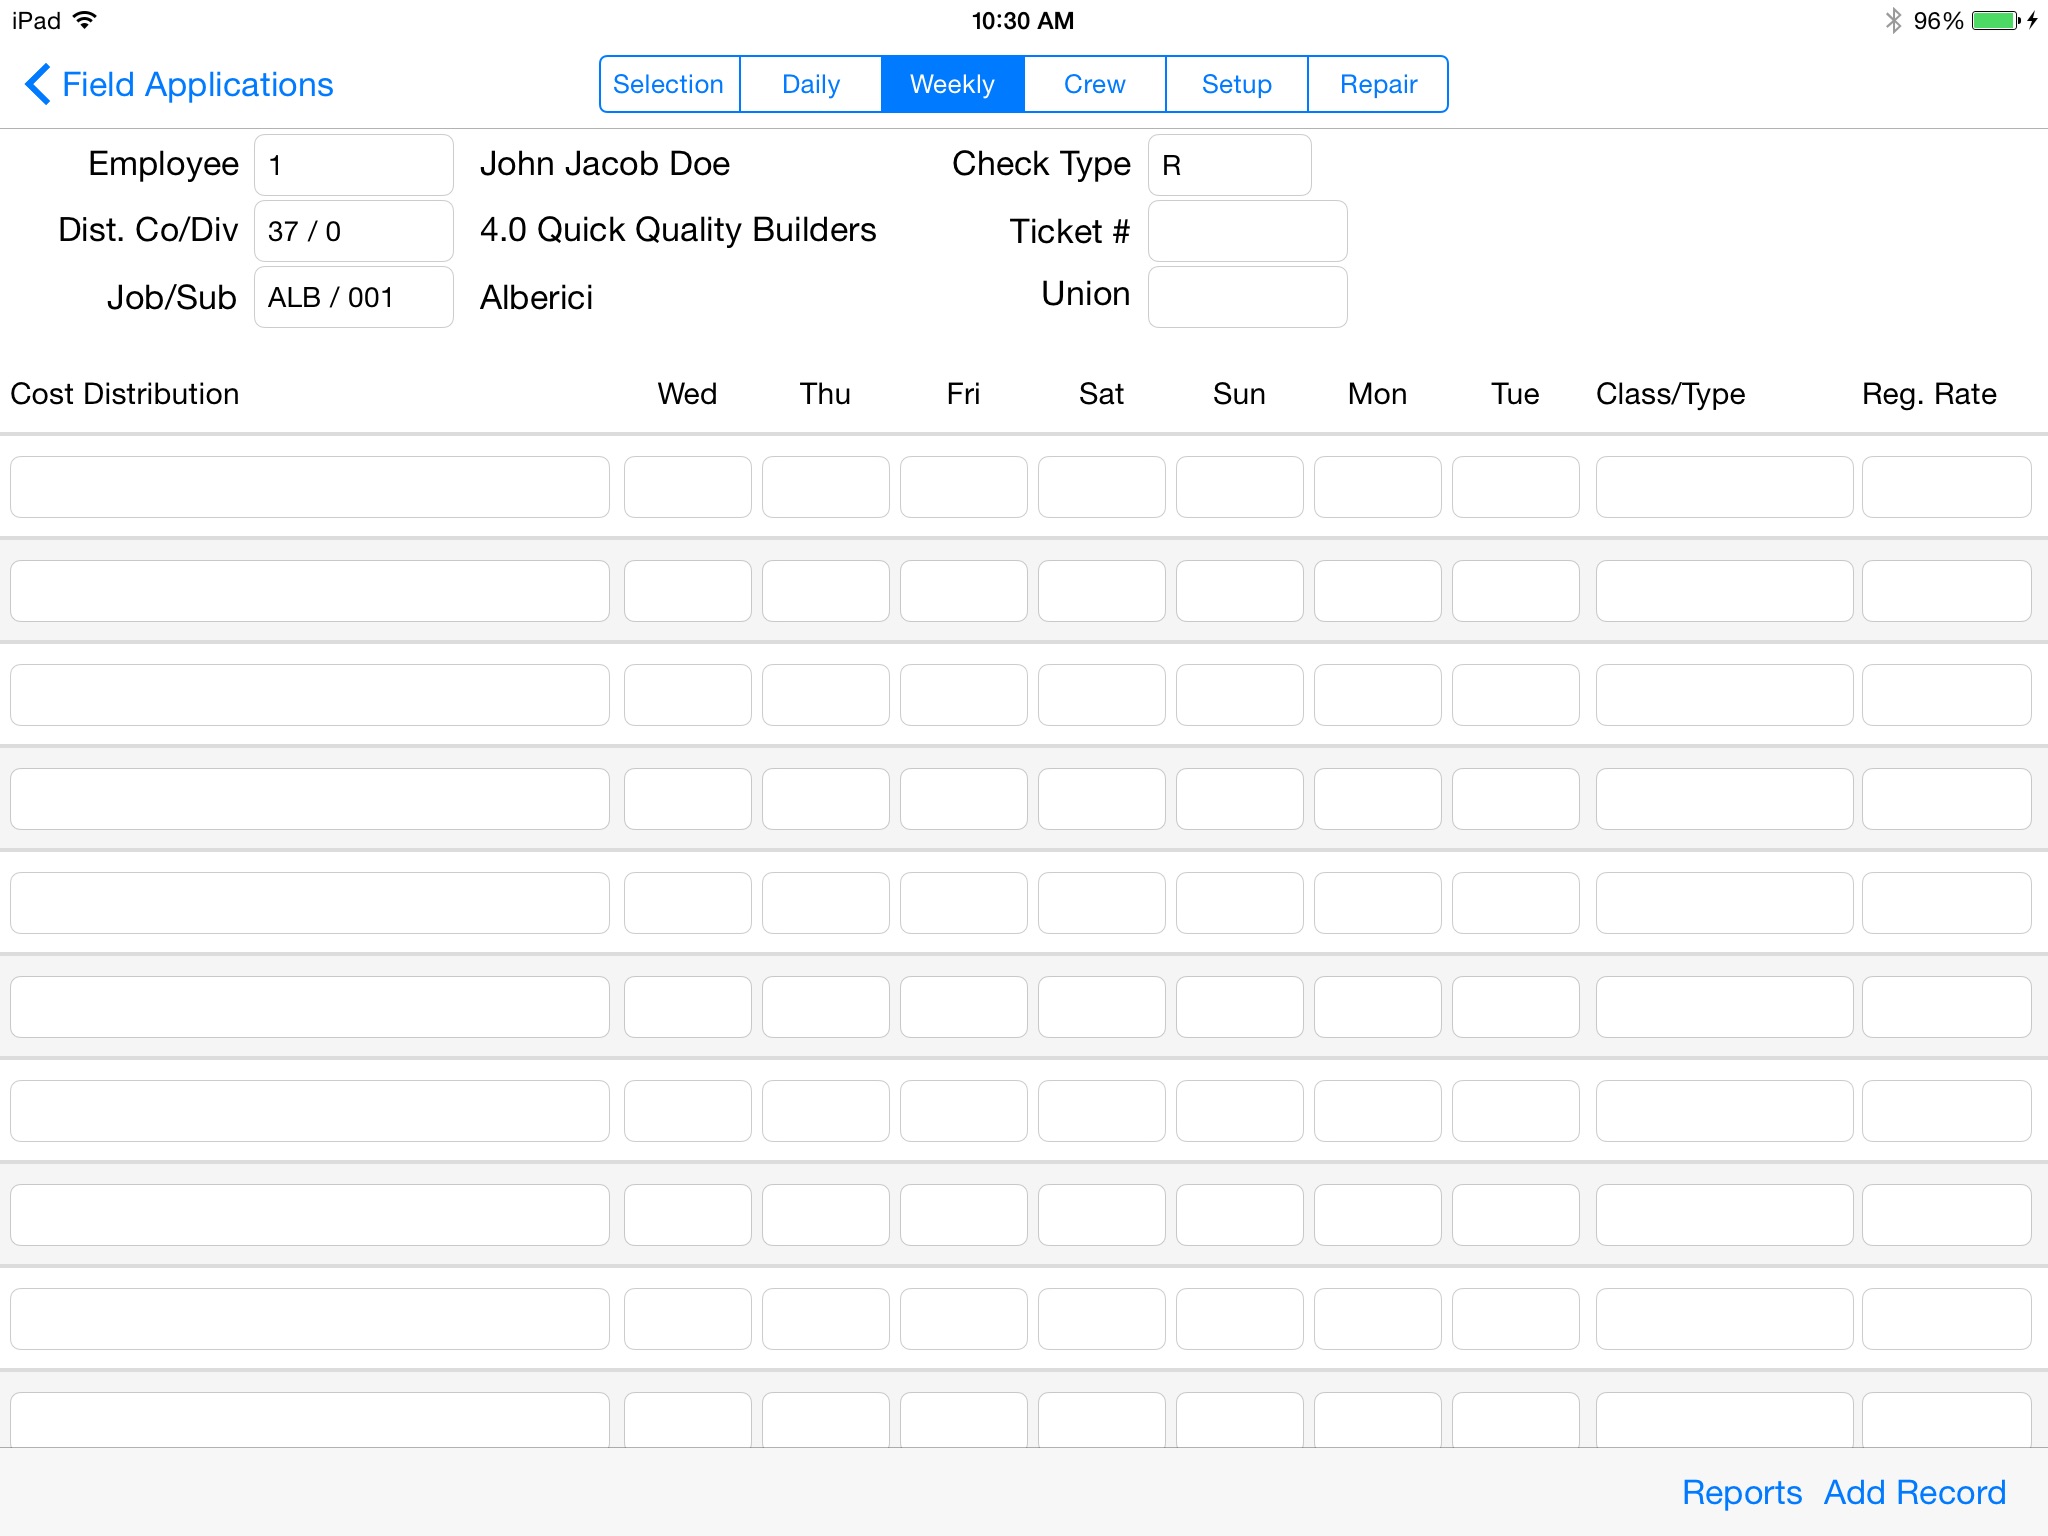Select the Employee number field
This screenshot has height=1536, width=2048.
(355, 161)
